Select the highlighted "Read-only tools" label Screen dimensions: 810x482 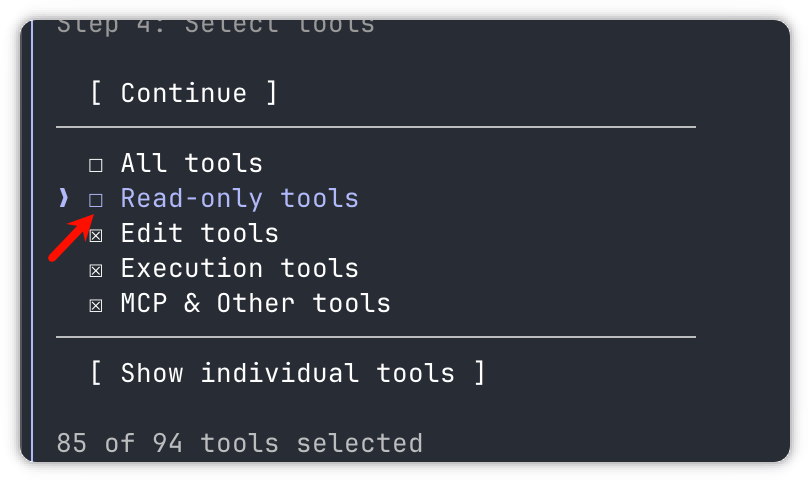[240, 199]
